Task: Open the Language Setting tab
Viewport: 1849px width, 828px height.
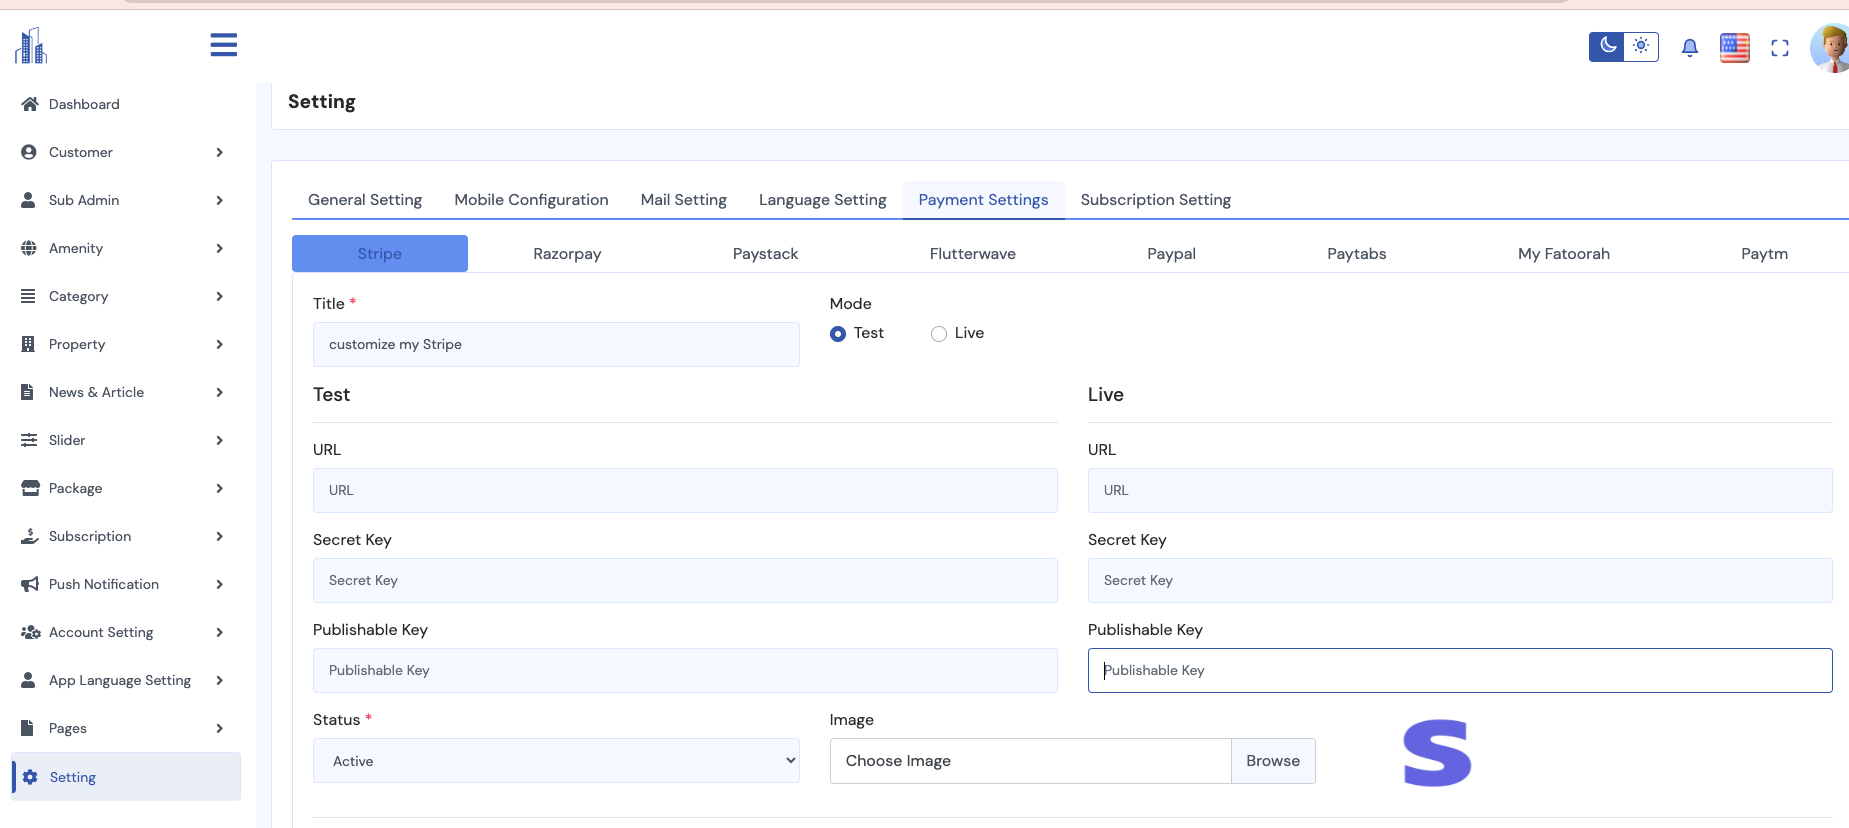Action: (x=823, y=200)
